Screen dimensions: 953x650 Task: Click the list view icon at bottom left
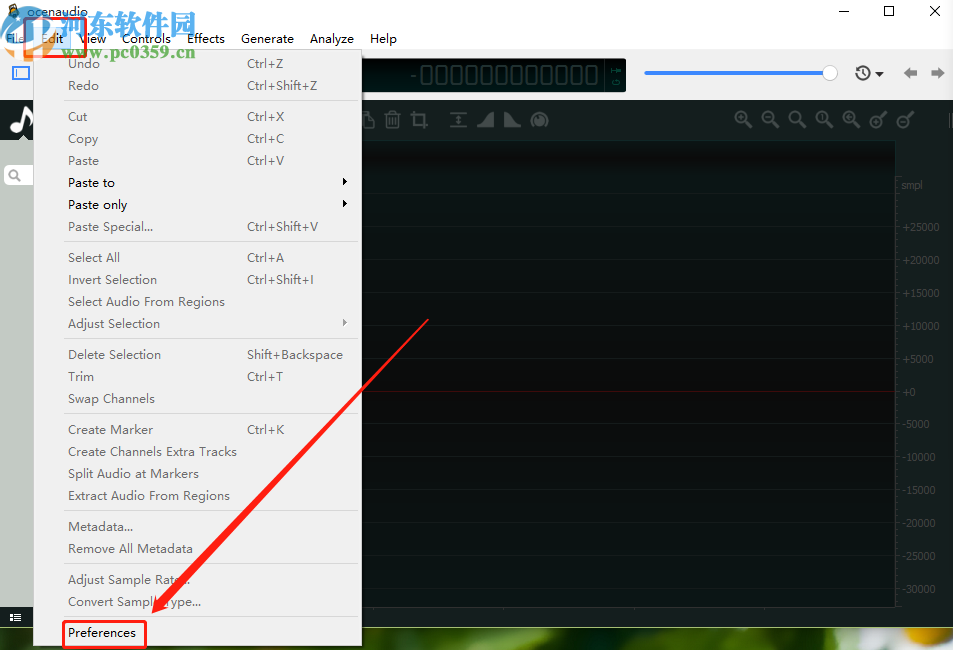(16, 617)
